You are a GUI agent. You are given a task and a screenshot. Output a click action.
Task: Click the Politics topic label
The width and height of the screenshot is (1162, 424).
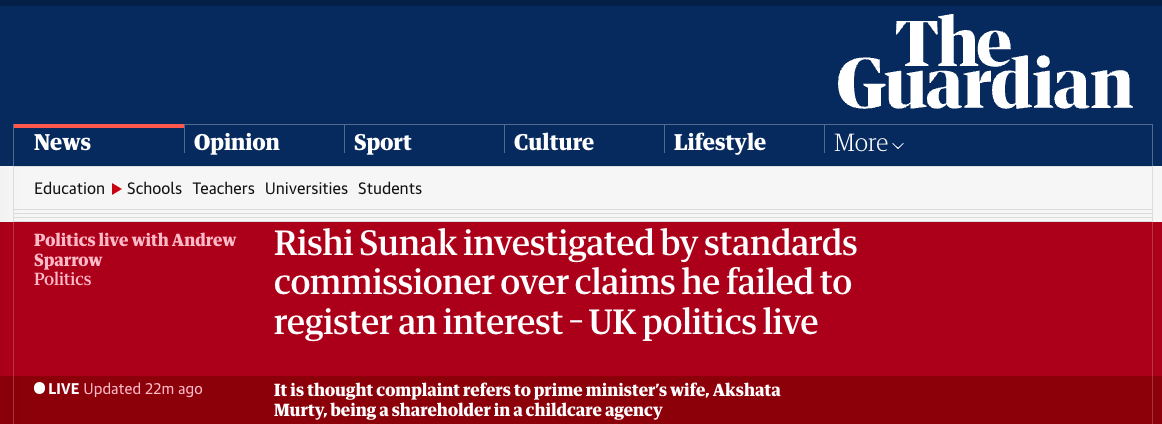tap(62, 279)
